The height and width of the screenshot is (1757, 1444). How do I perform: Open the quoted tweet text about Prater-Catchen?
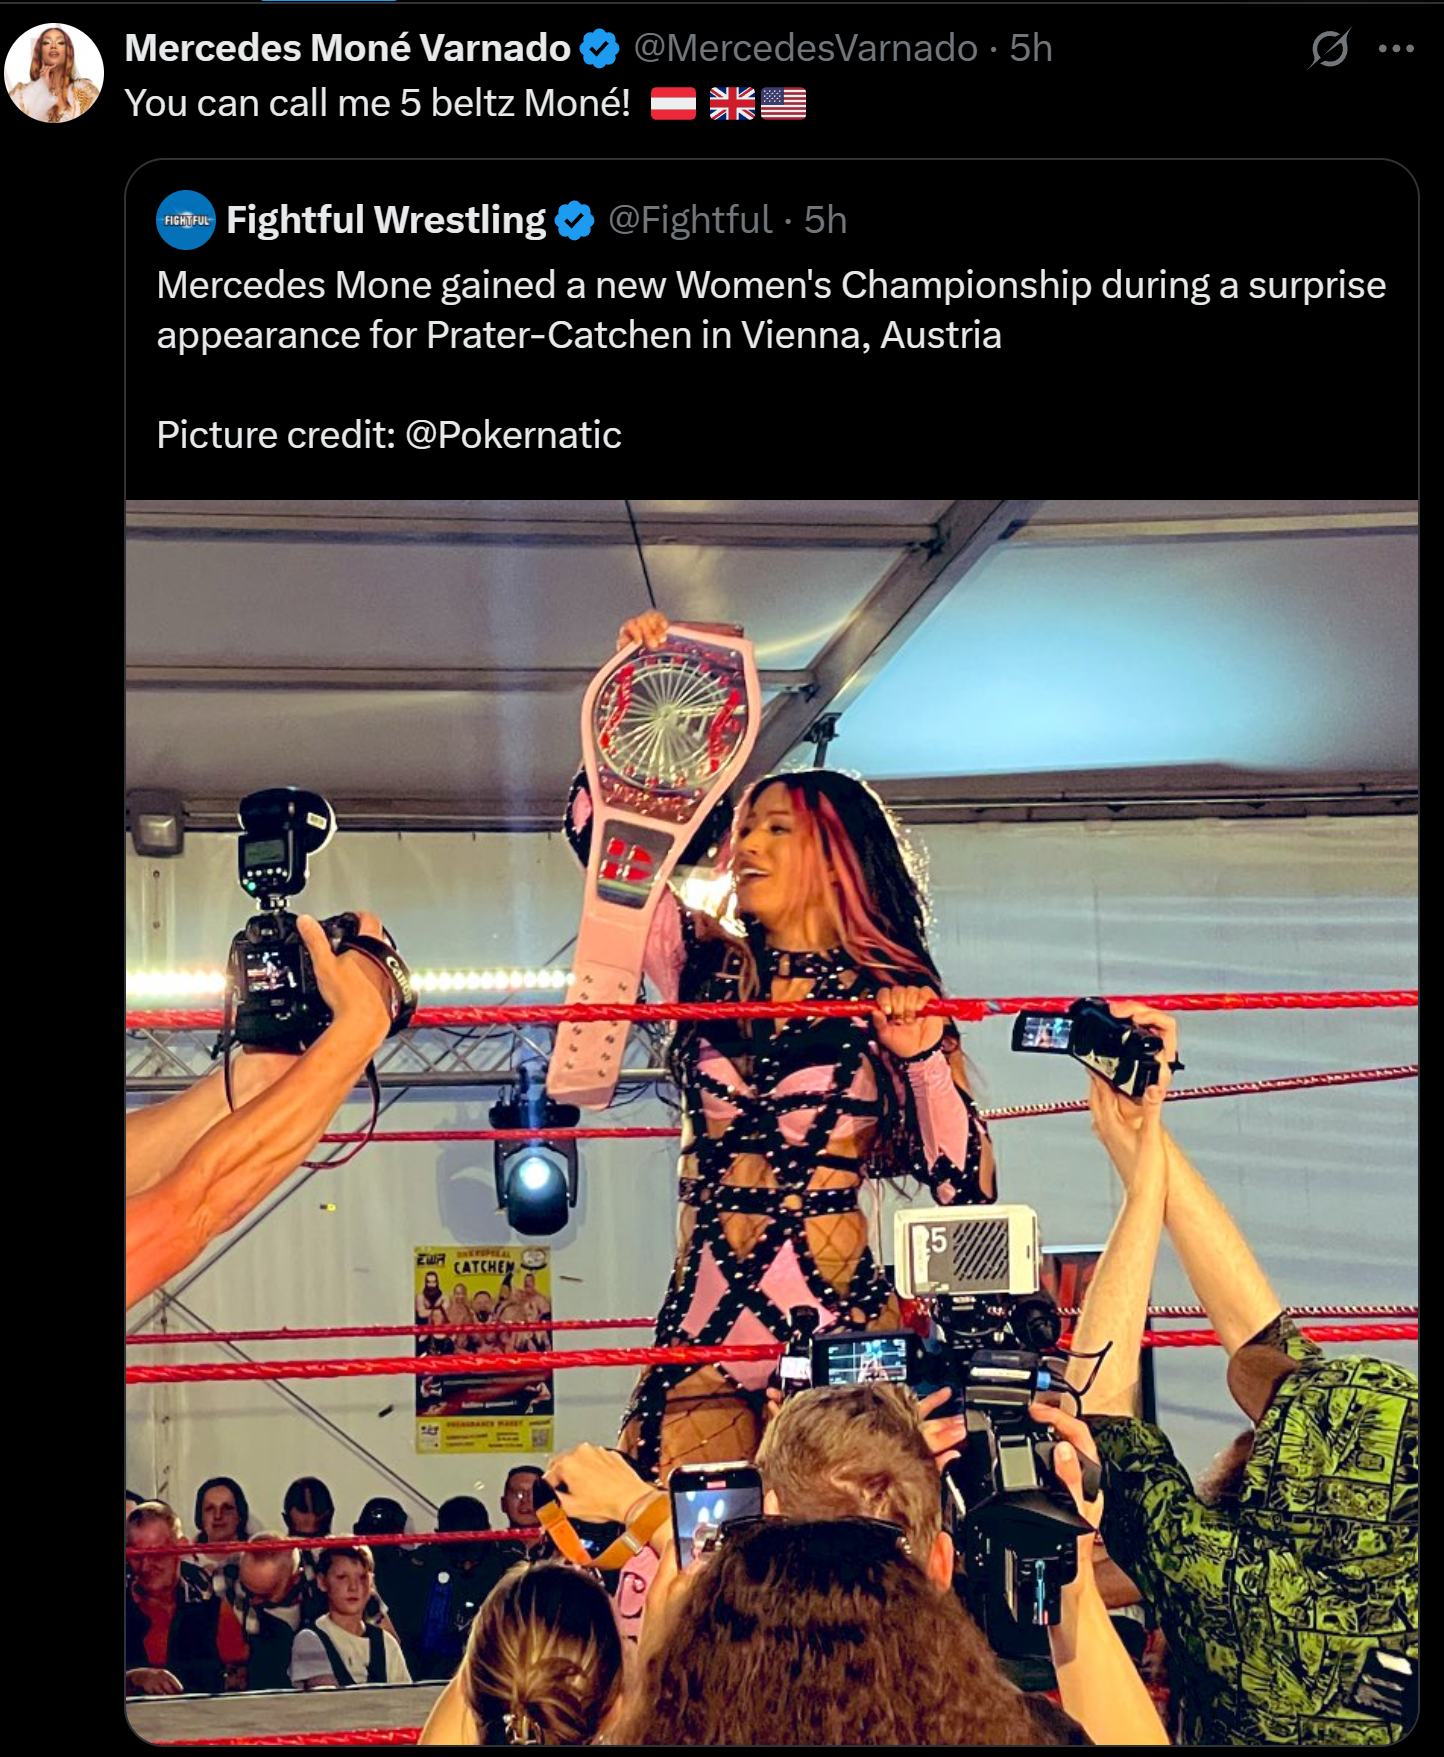pyautogui.click(x=771, y=310)
